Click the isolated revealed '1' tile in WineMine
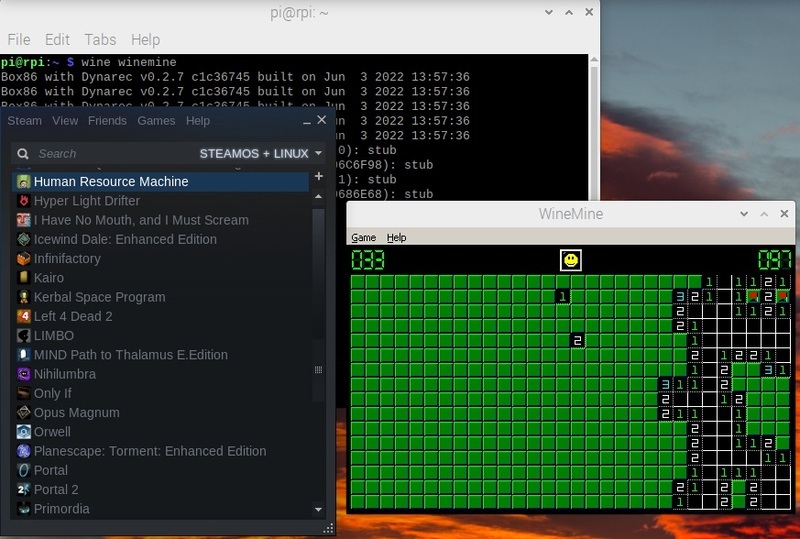The height and width of the screenshot is (539, 800). point(562,297)
